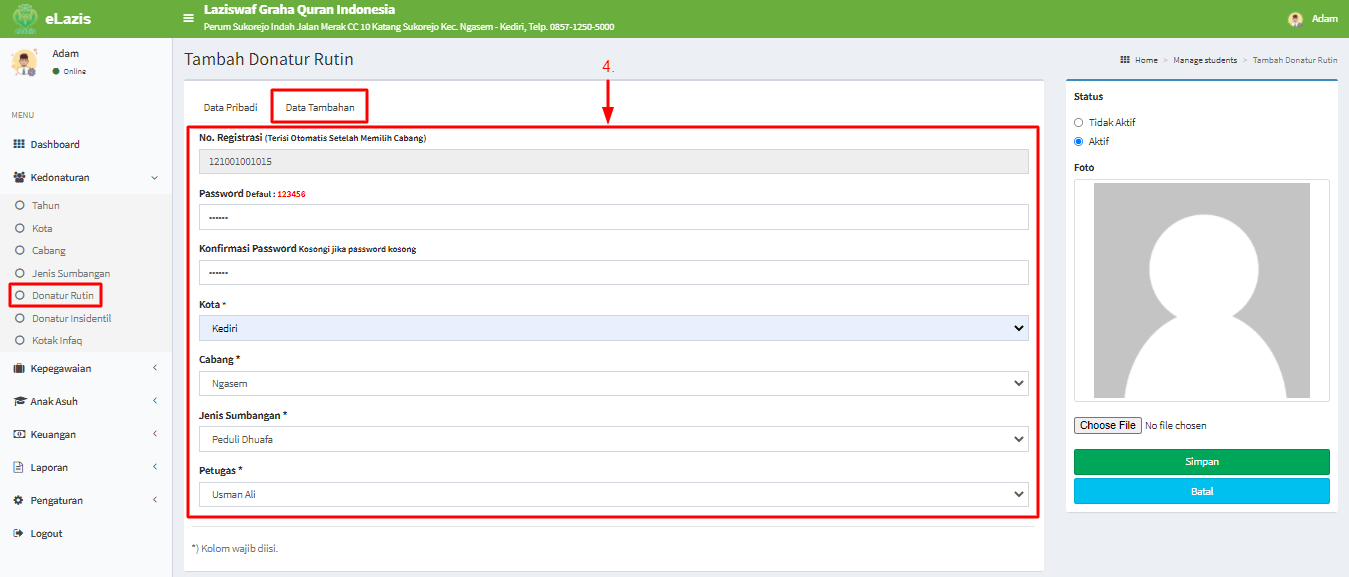Image resolution: width=1349 pixels, height=577 pixels.
Task: Click the Choose File button
Action: pos(1108,425)
